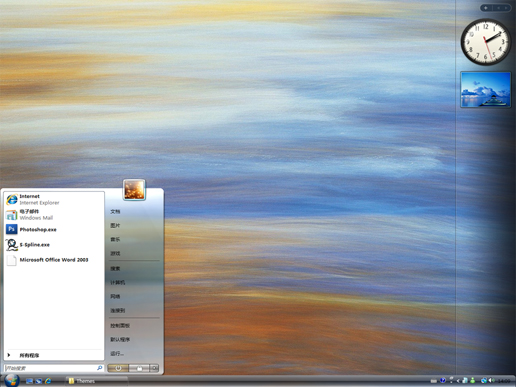The image size is (516, 387).
Task: Click the search magnifier icon
Action: (99, 368)
